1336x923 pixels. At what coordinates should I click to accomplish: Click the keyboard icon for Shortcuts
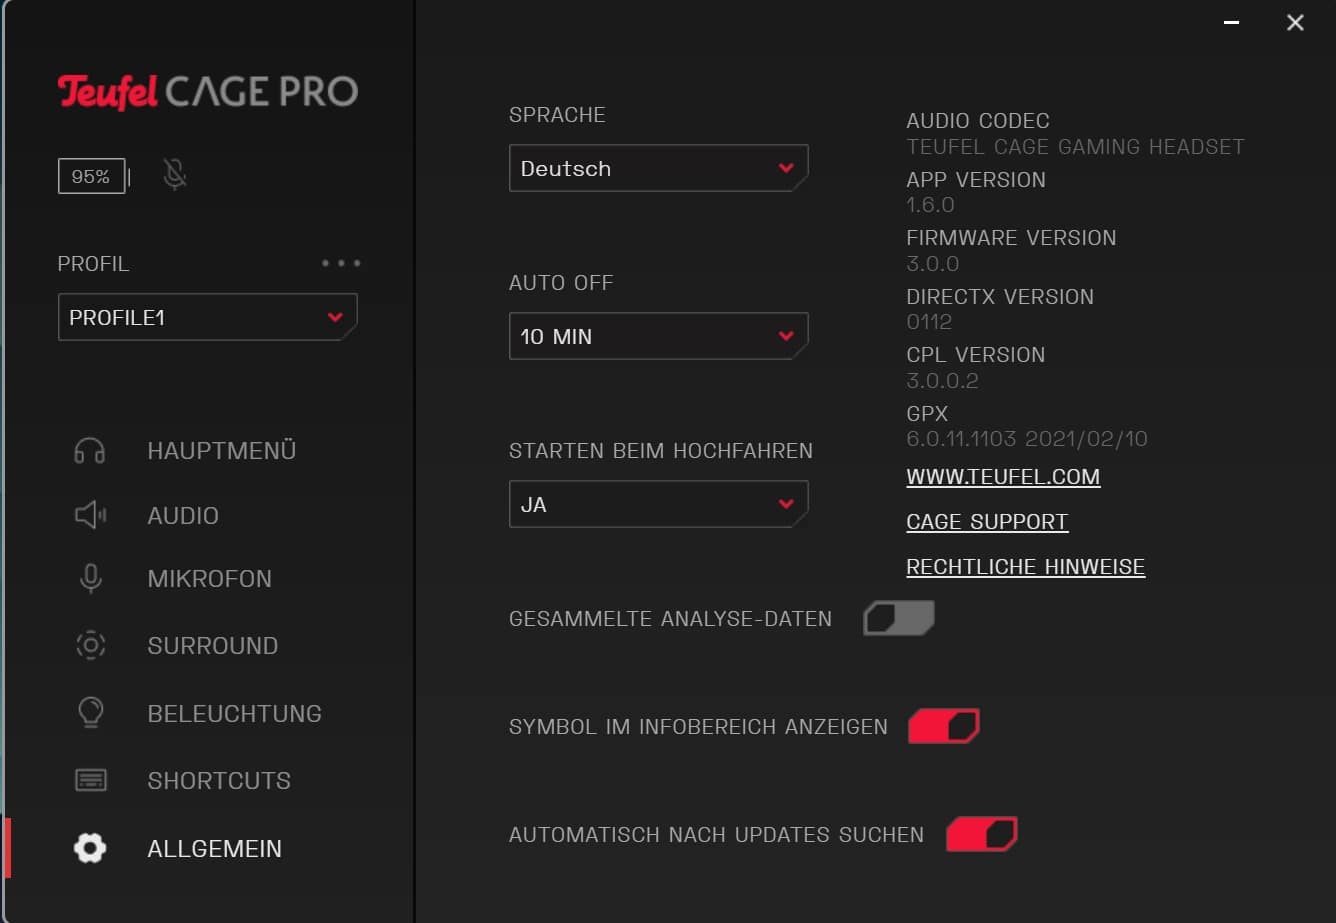pyautogui.click(x=90, y=780)
